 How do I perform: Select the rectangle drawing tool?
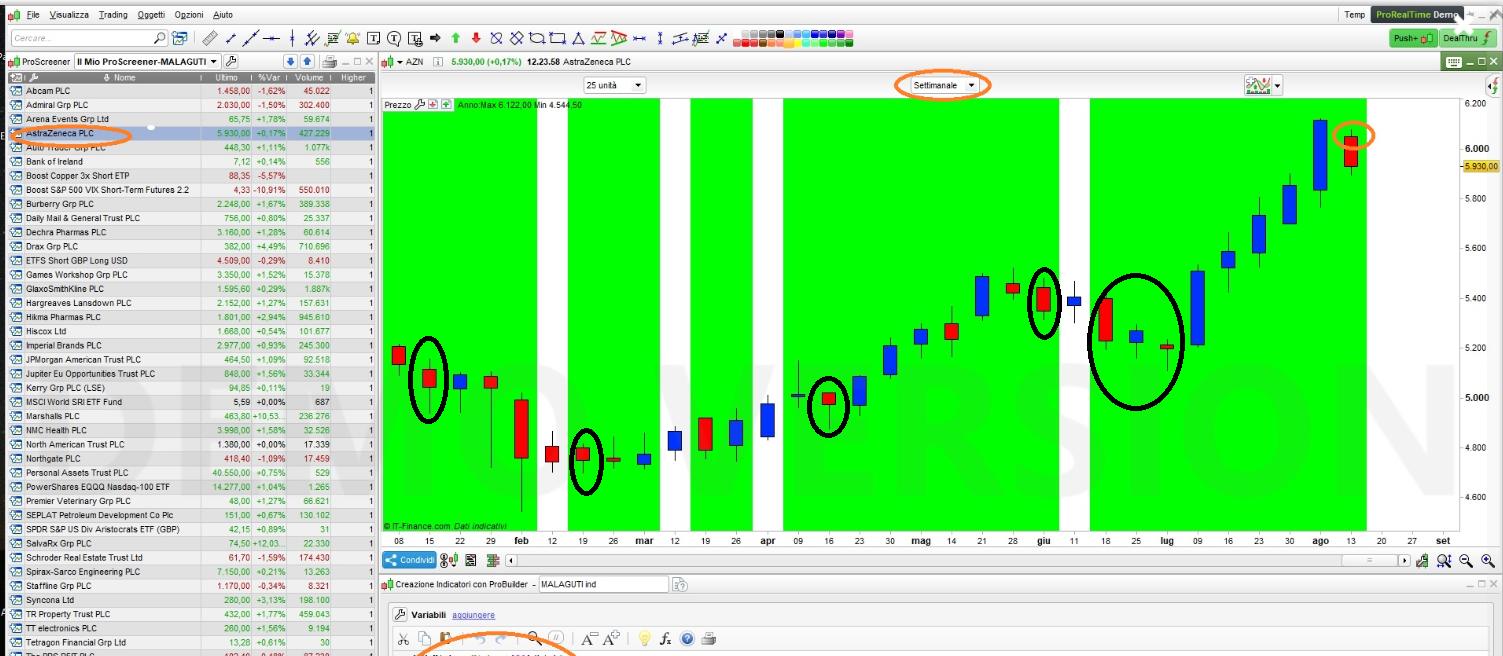pos(558,38)
